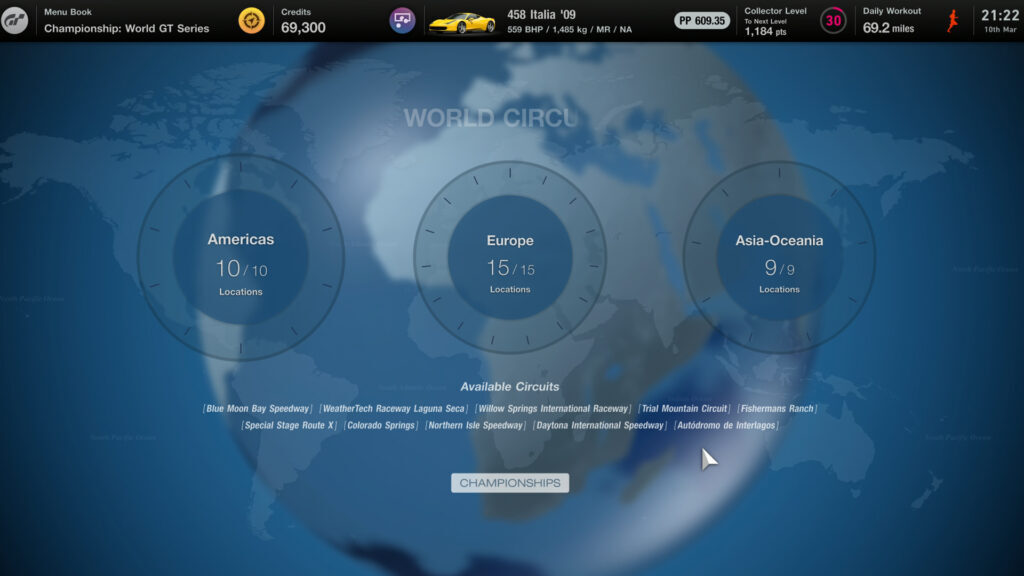
Task: Click the GT logo icon
Action: tap(14, 20)
